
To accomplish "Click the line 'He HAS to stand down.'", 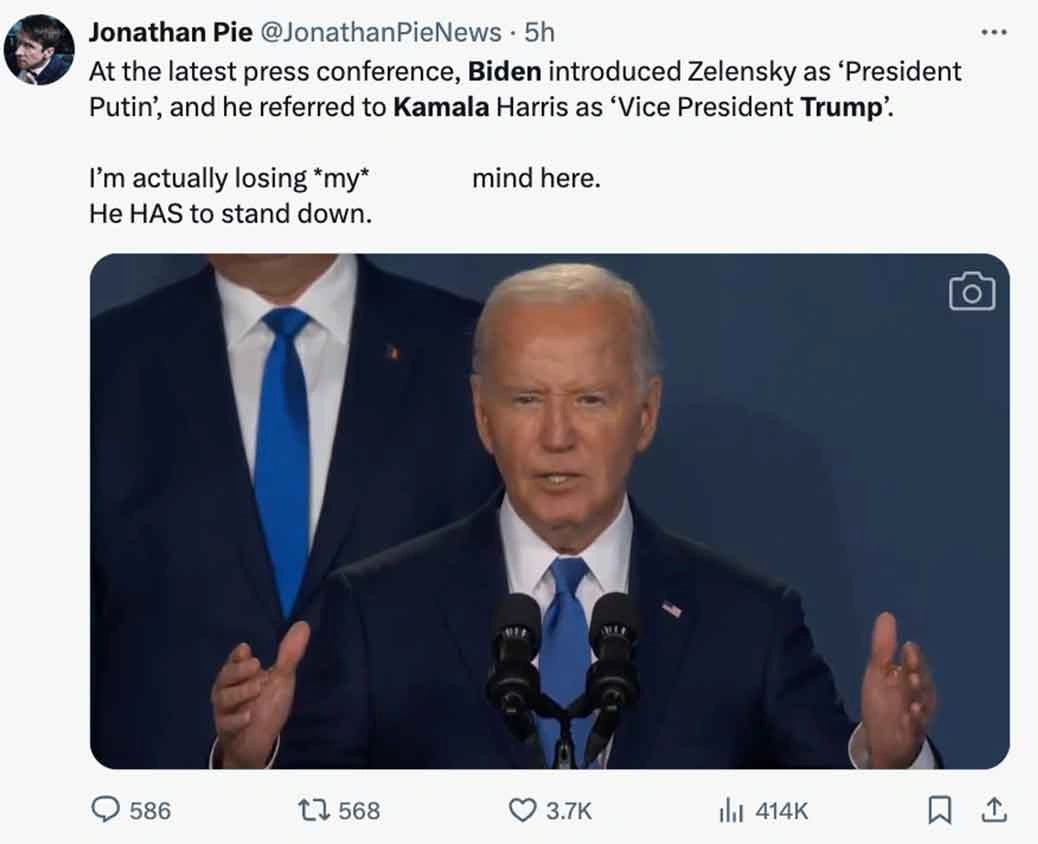I will pos(230,213).
